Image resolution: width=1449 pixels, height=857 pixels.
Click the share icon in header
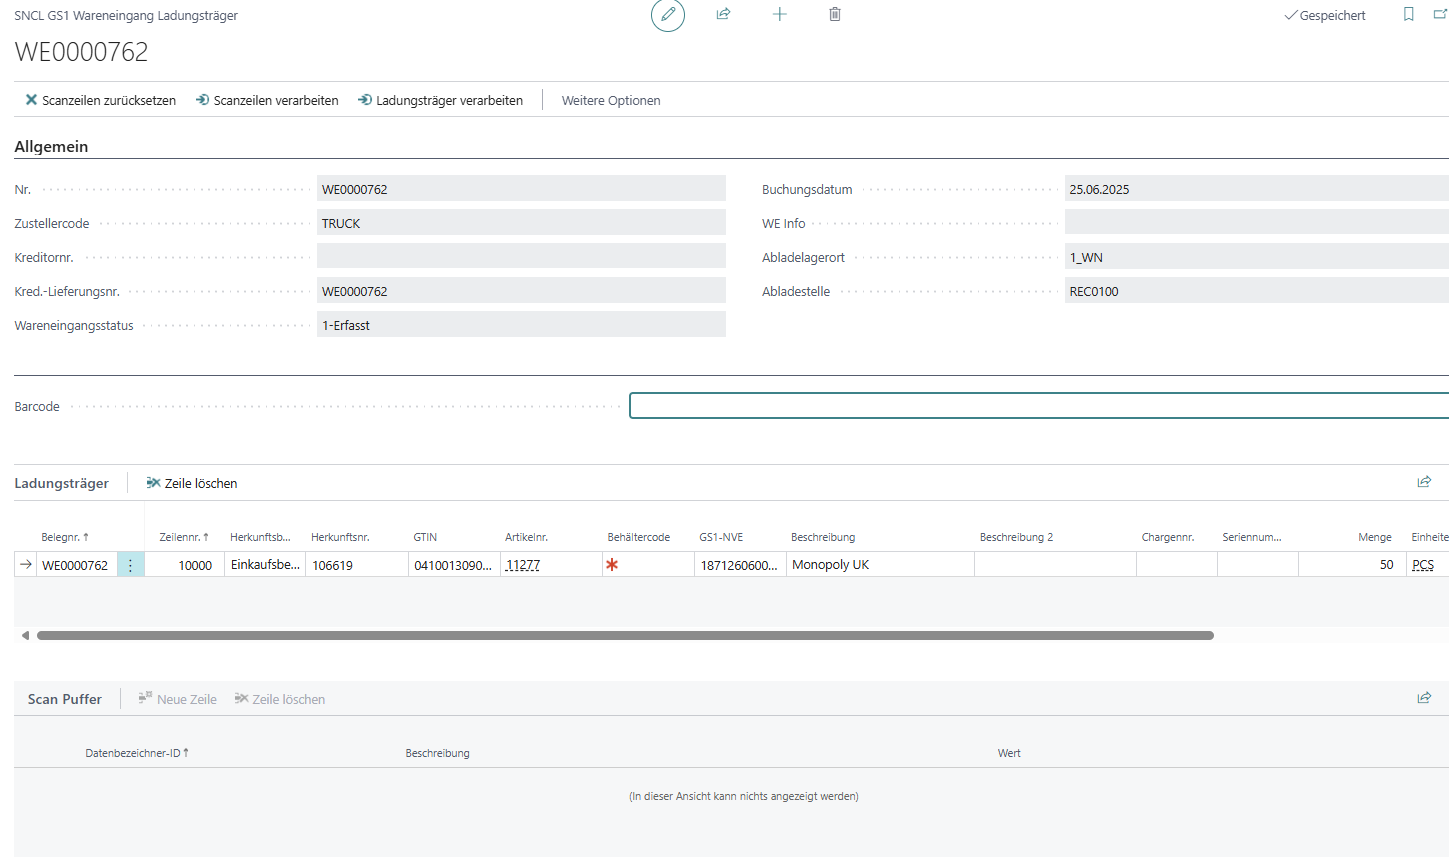723,14
